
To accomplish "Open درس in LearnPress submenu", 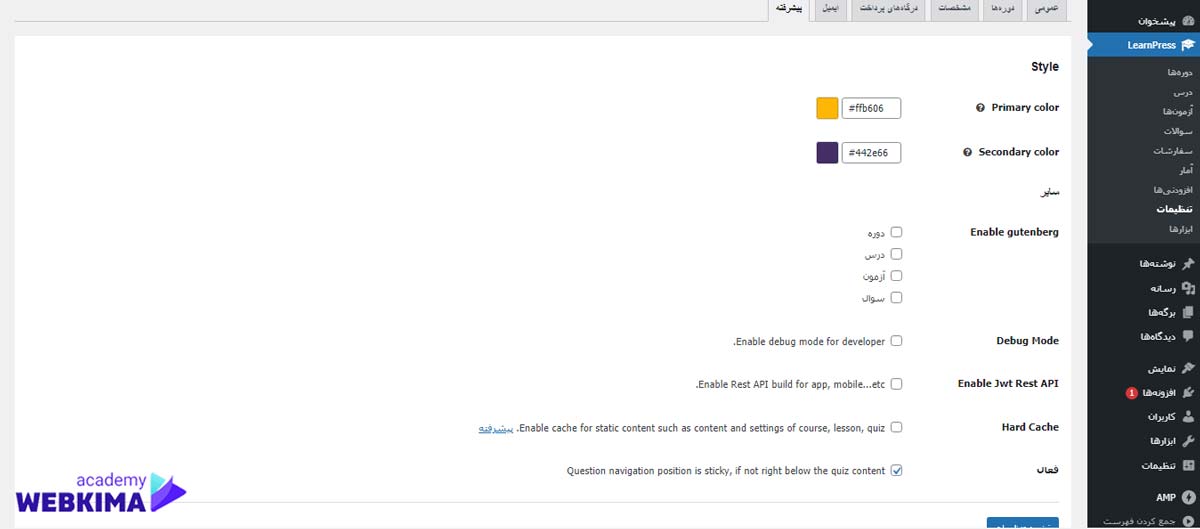I will pyautogui.click(x=1184, y=92).
